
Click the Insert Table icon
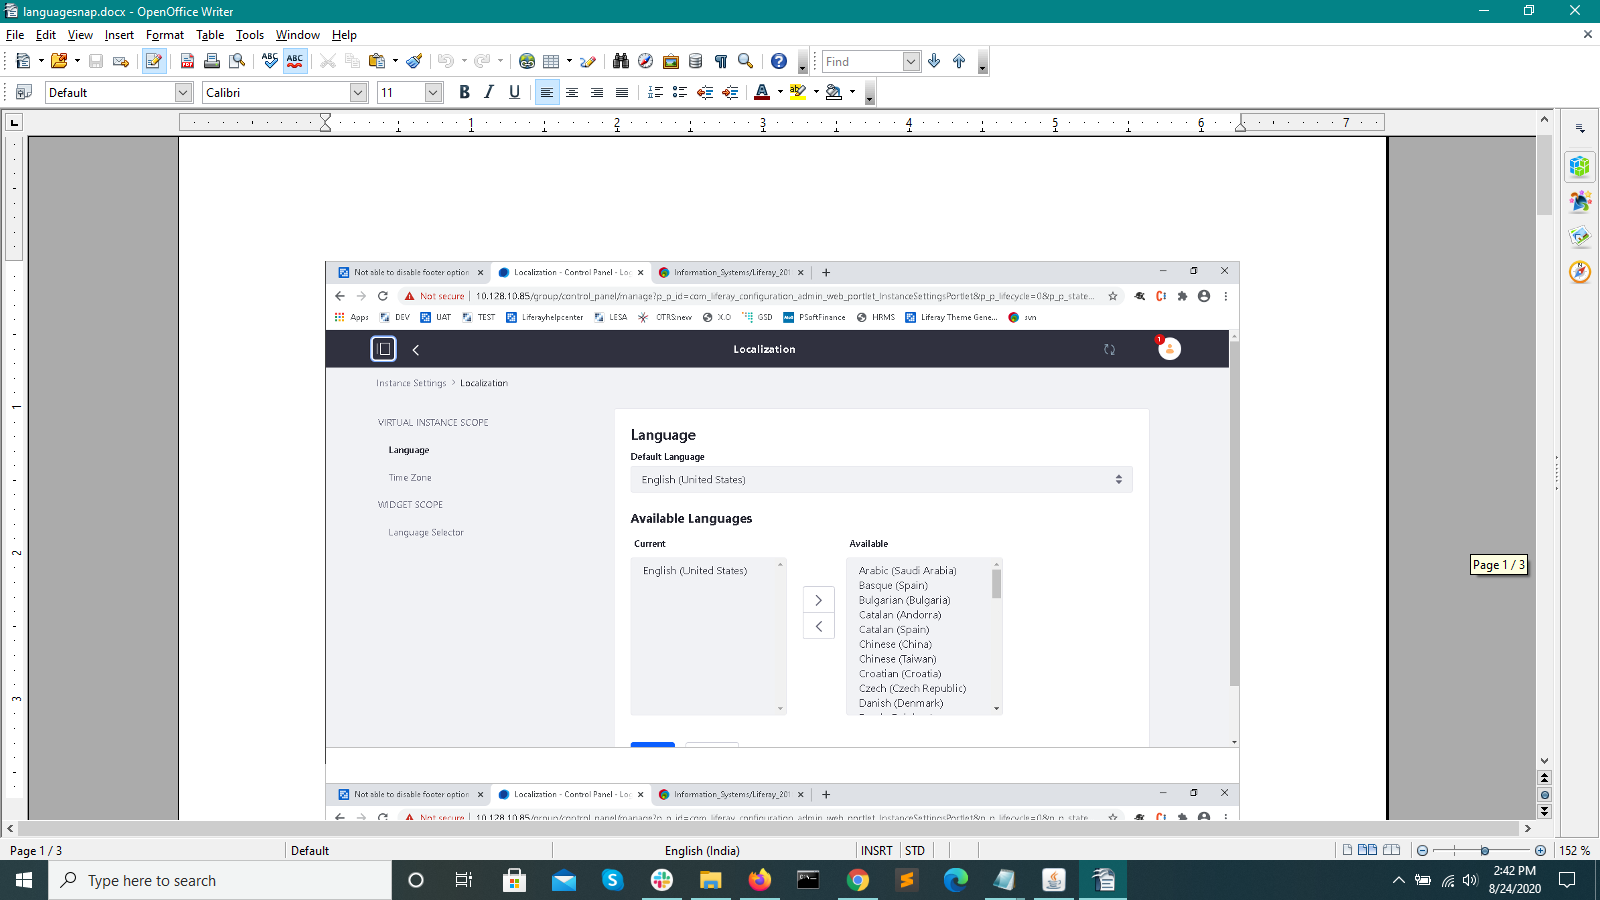tap(551, 61)
